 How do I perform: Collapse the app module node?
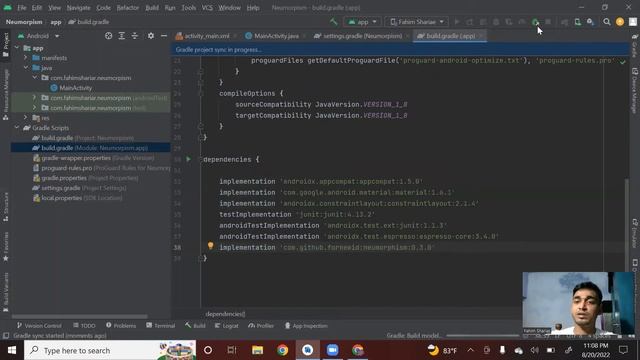click(x=17, y=48)
